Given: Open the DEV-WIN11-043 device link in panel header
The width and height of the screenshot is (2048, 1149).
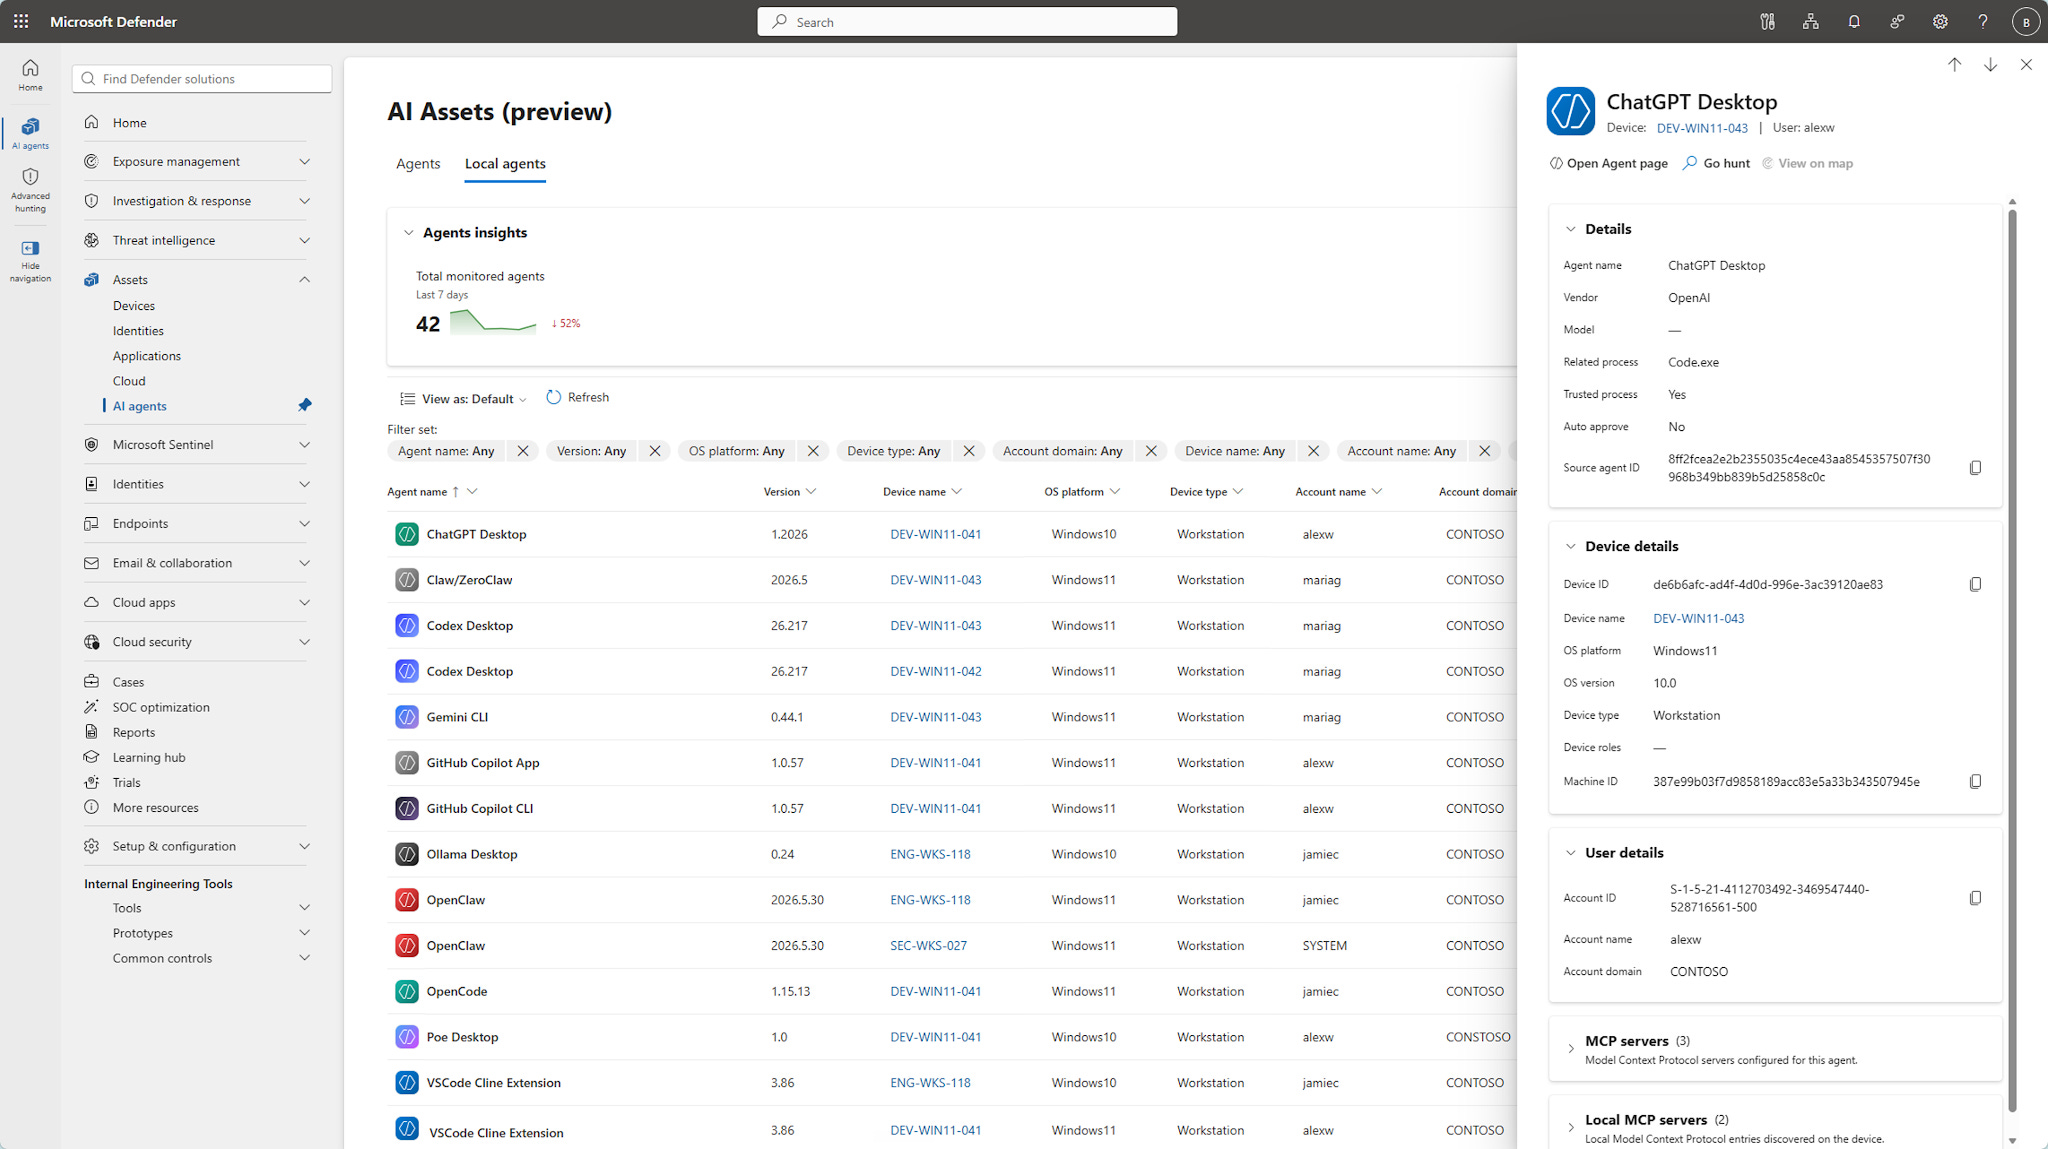Looking at the screenshot, I should 1702,128.
